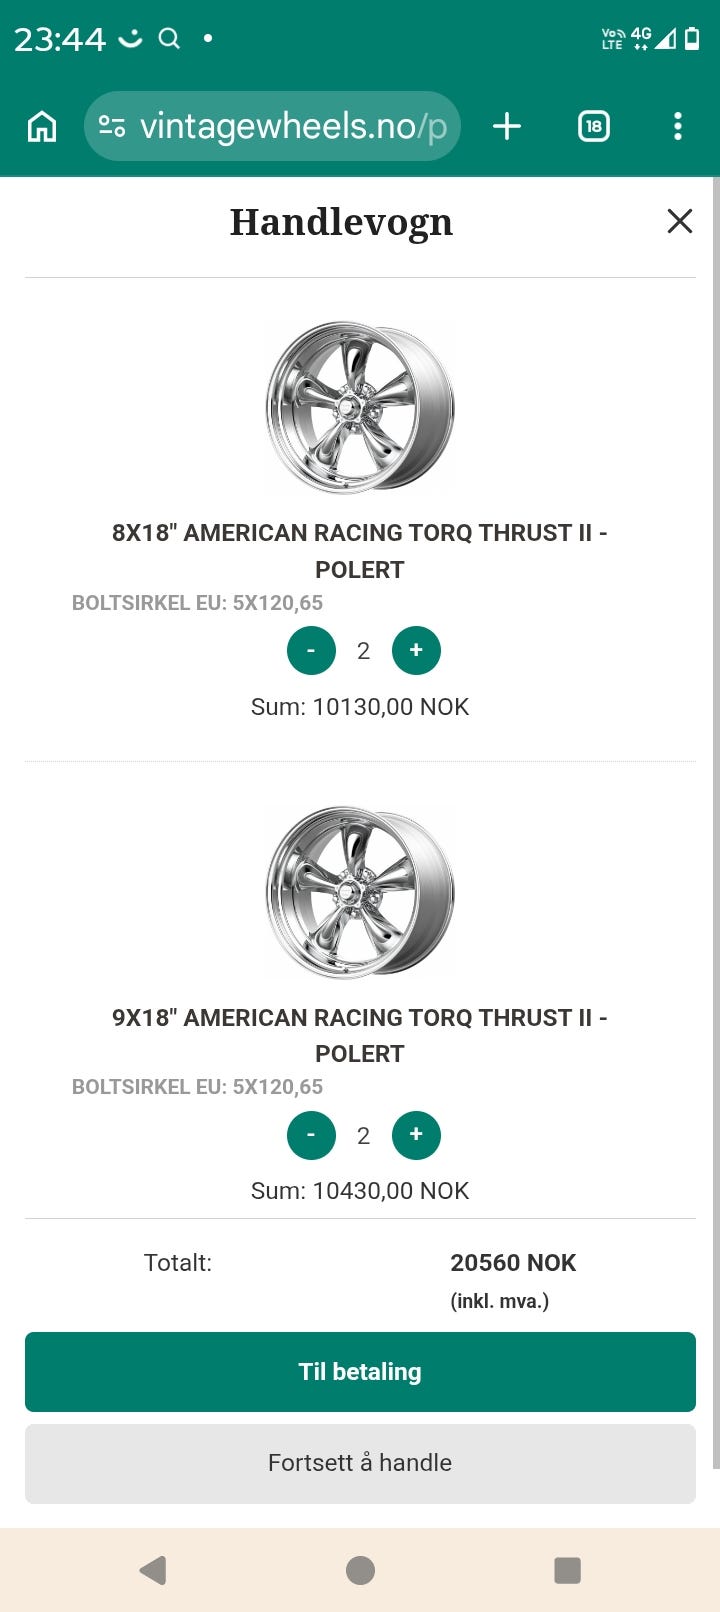Image resolution: width=720 pixels, height=1612 pixels.
Task: Tap the 8X18" wheel product image
Action: (360, 407)
